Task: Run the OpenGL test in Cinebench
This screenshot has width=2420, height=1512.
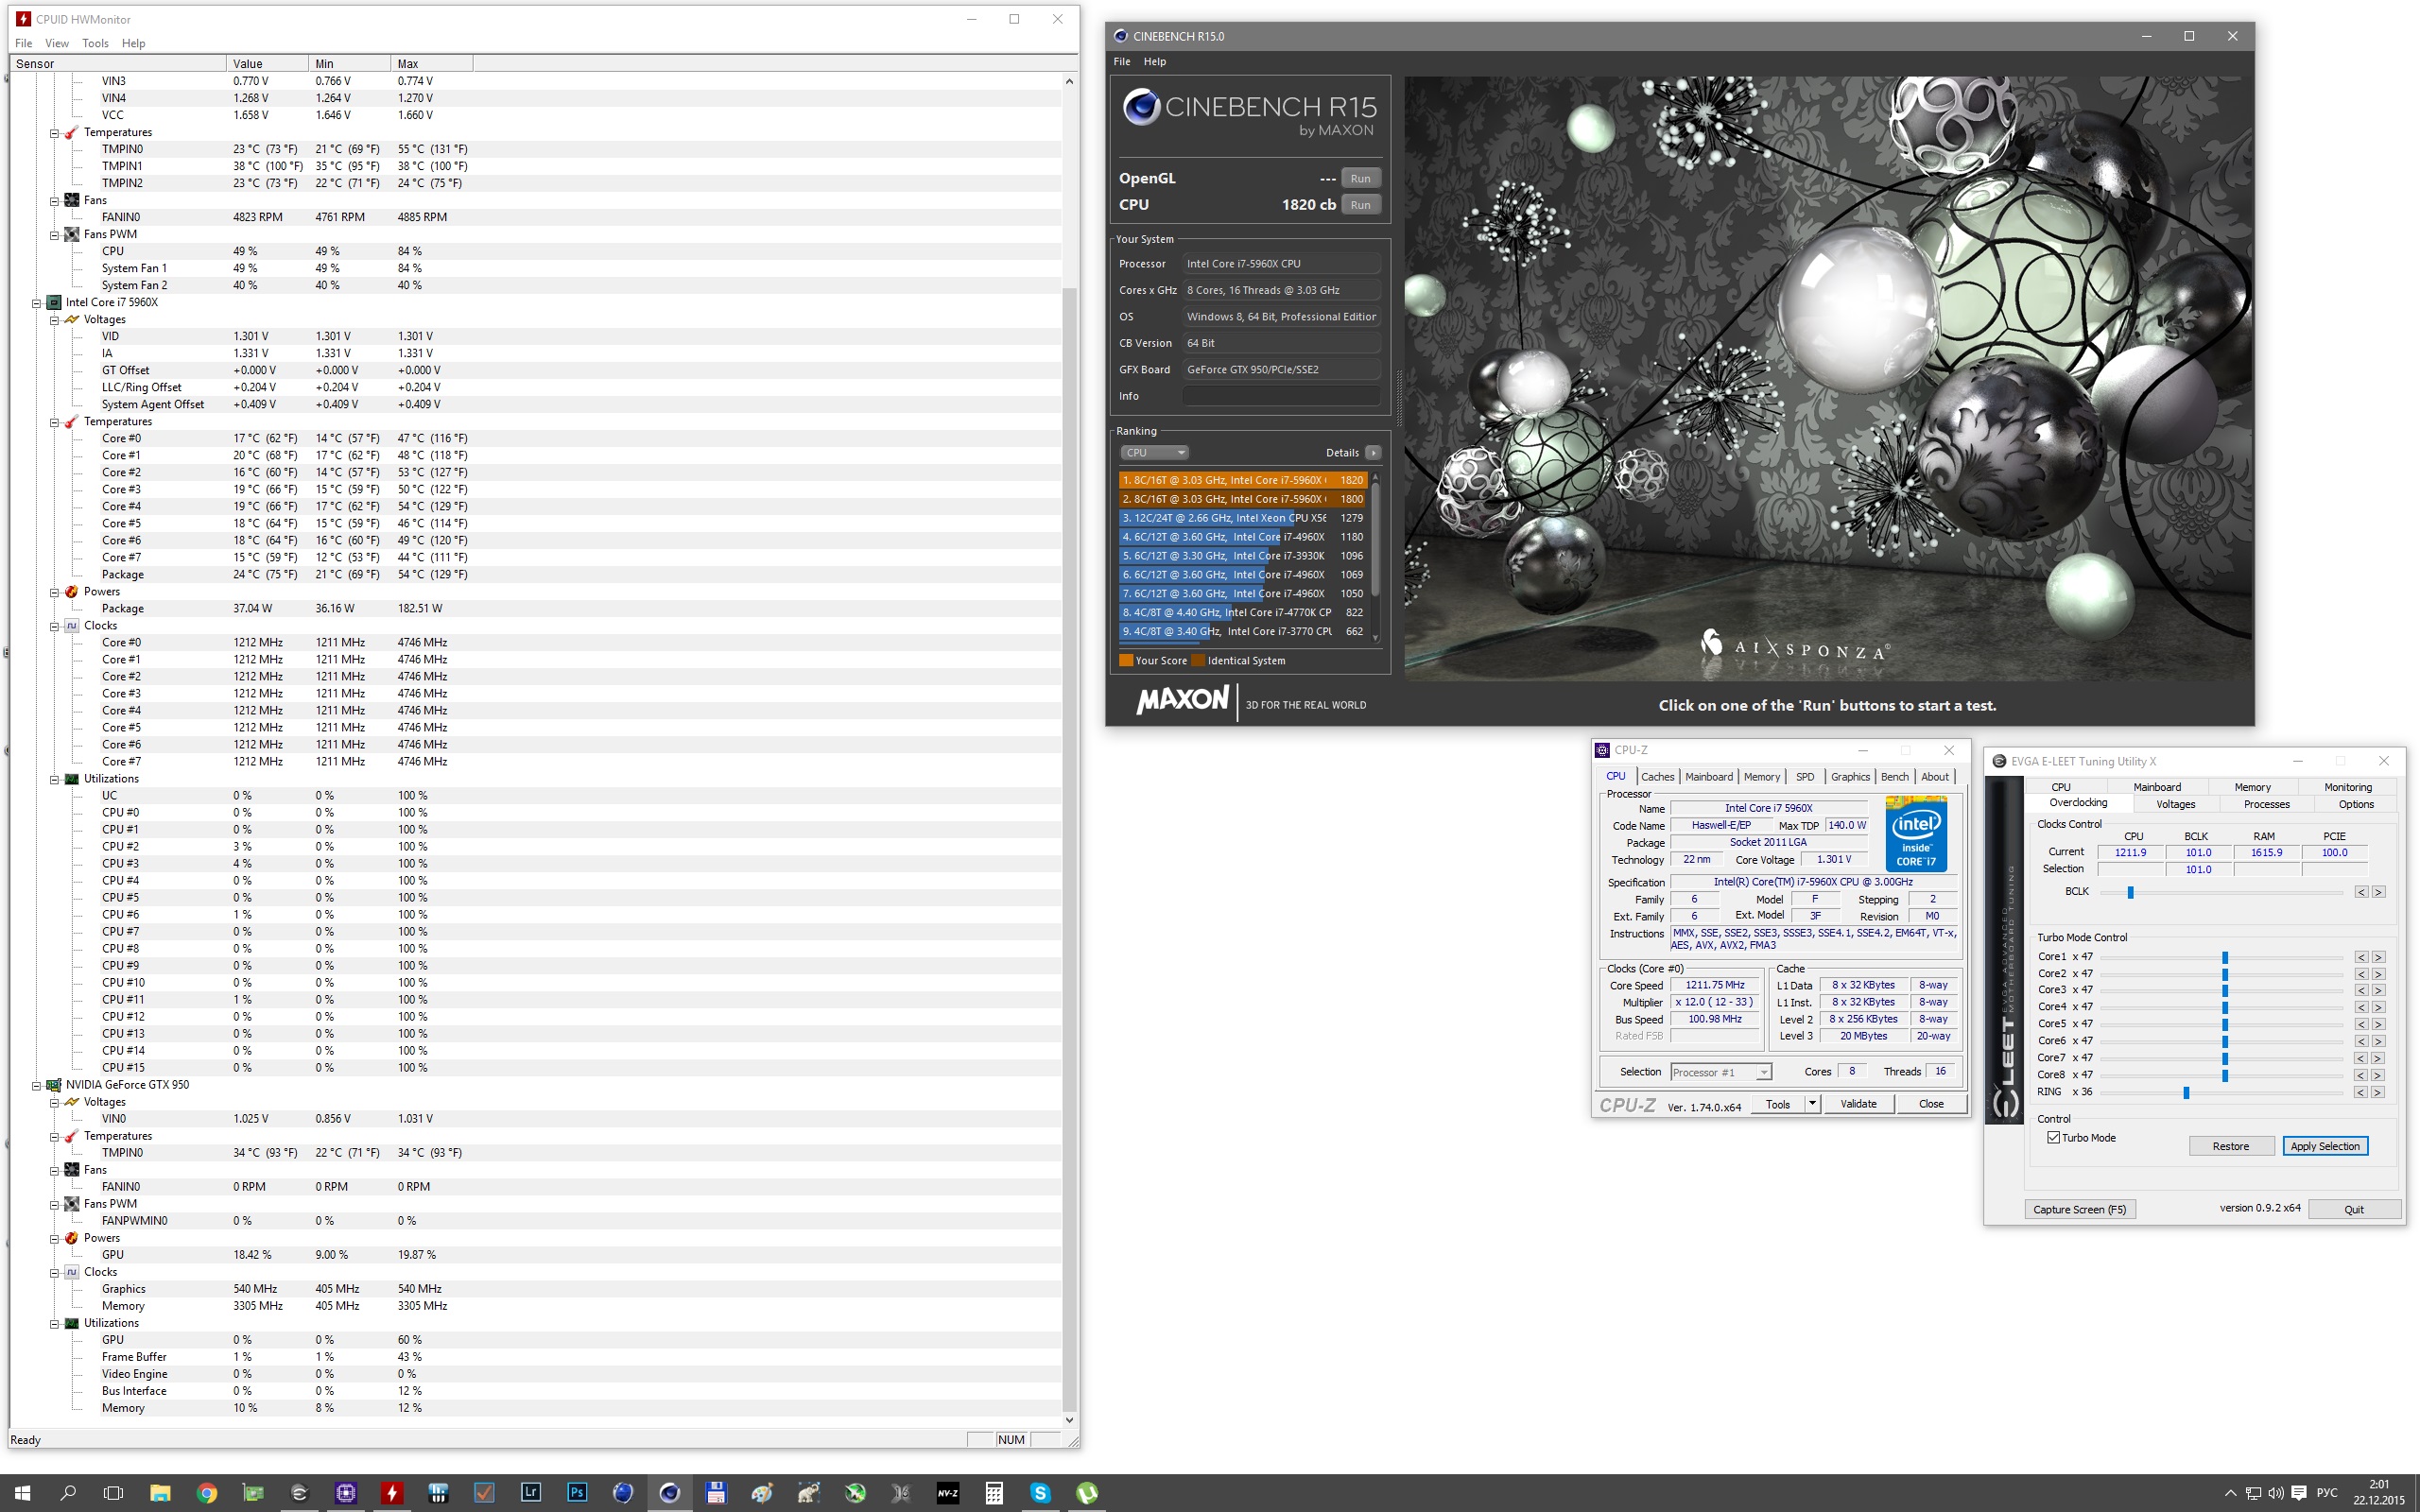Action: pos(1360,178)
